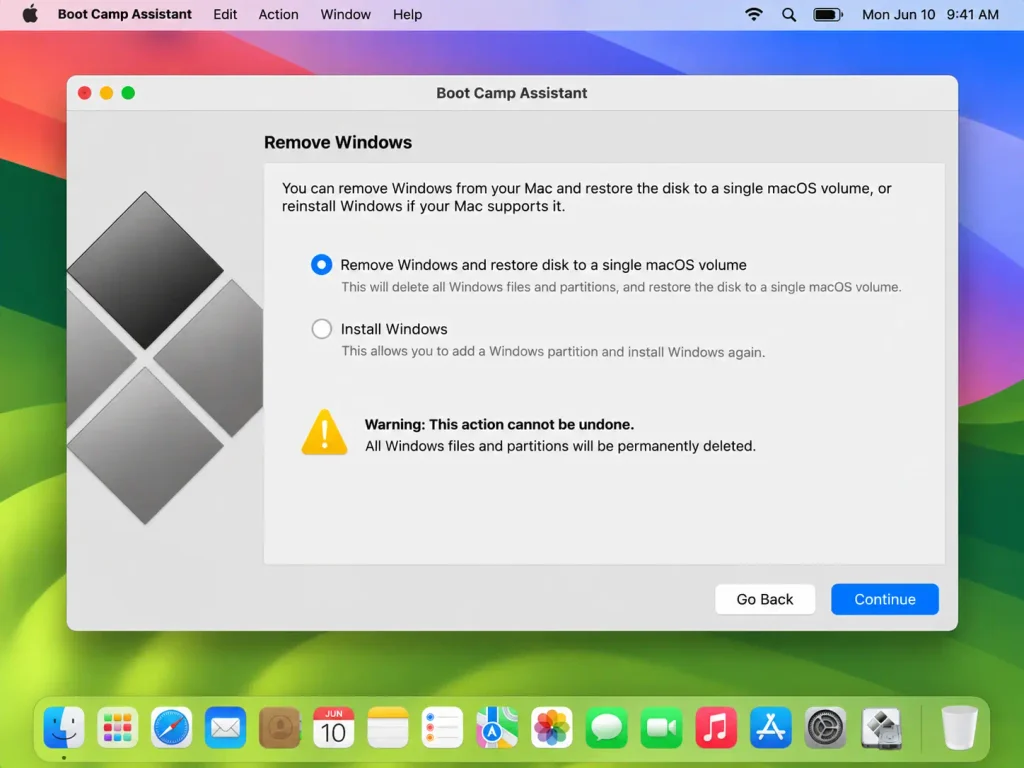Click the 'You can remove Windows from your Mac' paragraph
Screen dimensions: 1024x768
click(x=586, y=197)
